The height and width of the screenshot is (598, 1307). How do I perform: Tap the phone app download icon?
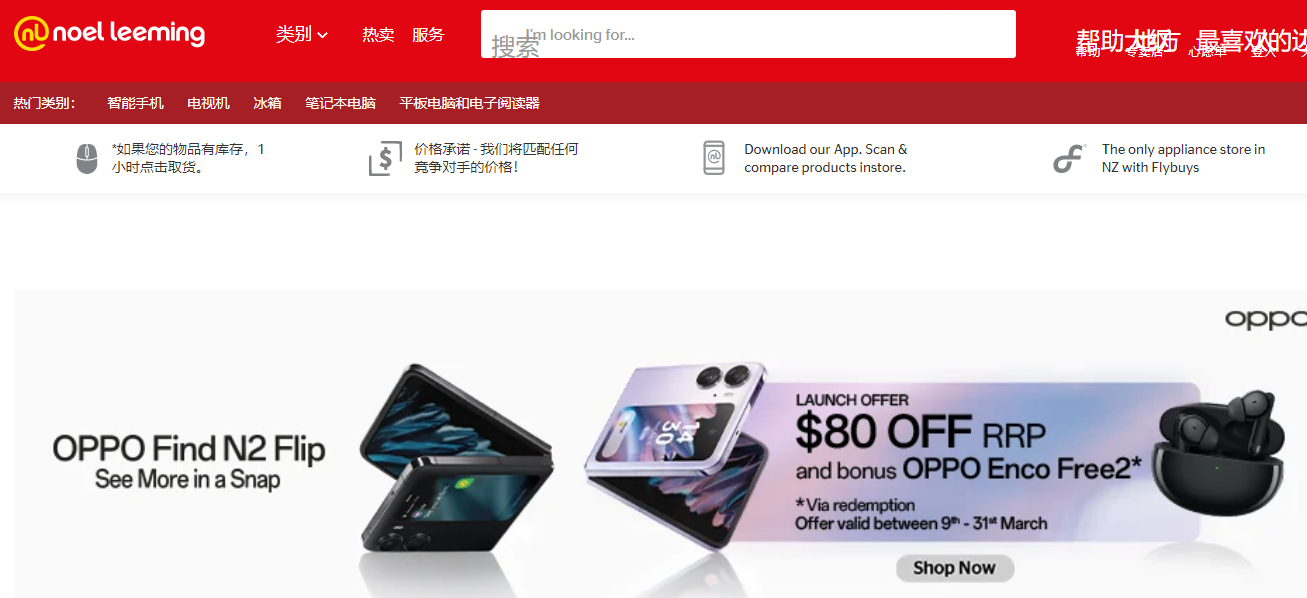tap(713, 158)
